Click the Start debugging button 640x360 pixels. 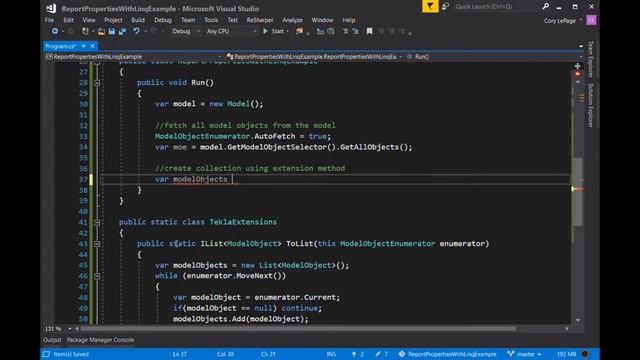click(x=273, y=31)
